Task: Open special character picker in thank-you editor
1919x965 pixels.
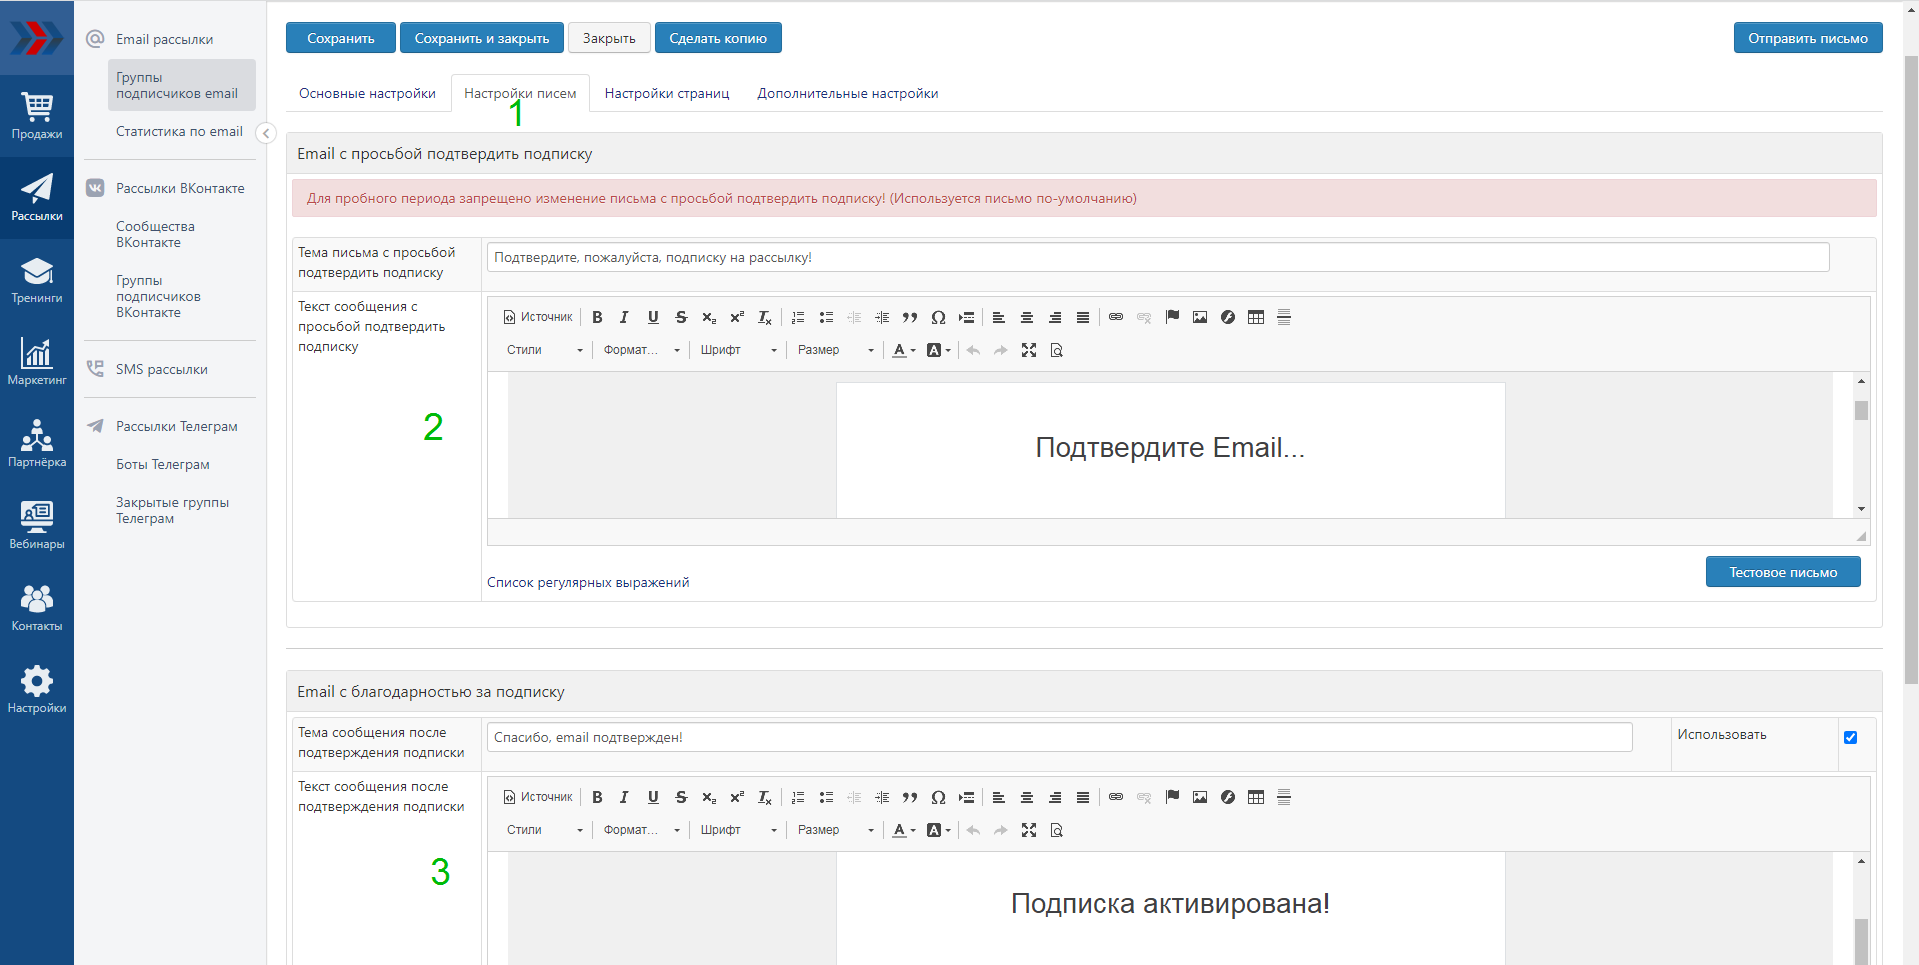Action: (x=938, y=797)
